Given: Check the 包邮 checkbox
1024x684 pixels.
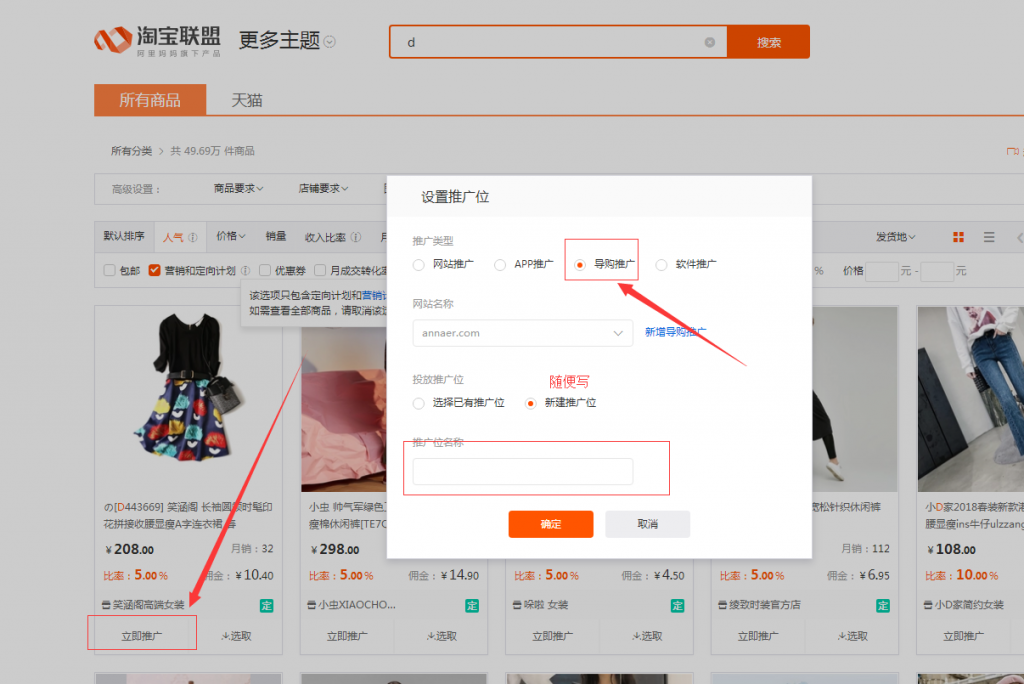Looking at the screenshot, I should coord(110,270).
